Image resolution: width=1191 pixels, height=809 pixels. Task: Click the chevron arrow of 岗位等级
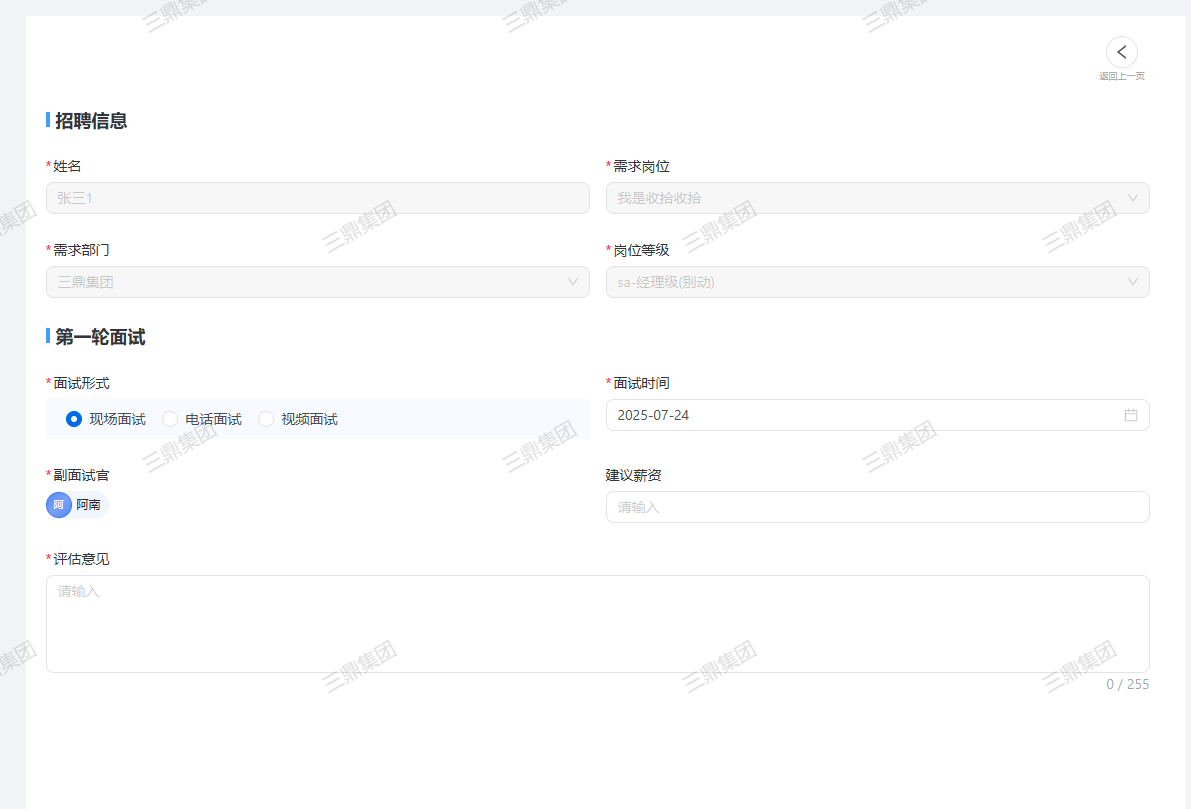coord(1133,282)
